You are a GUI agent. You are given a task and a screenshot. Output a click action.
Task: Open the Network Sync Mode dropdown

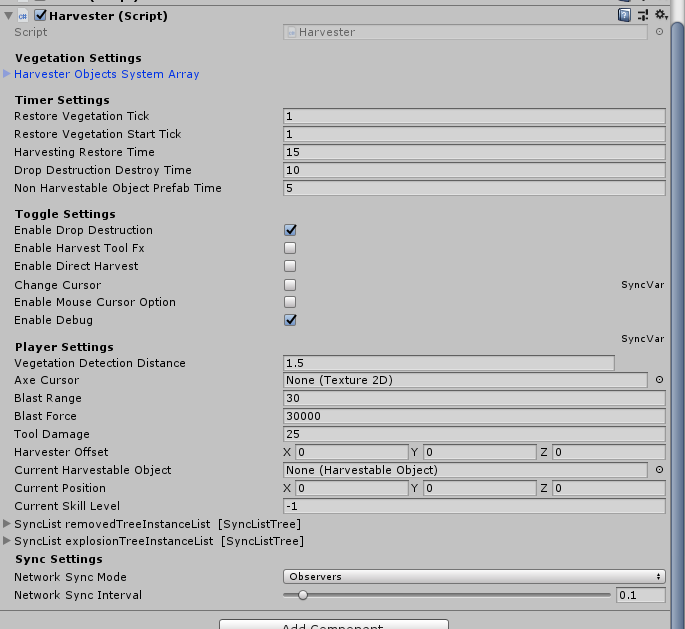474,577
